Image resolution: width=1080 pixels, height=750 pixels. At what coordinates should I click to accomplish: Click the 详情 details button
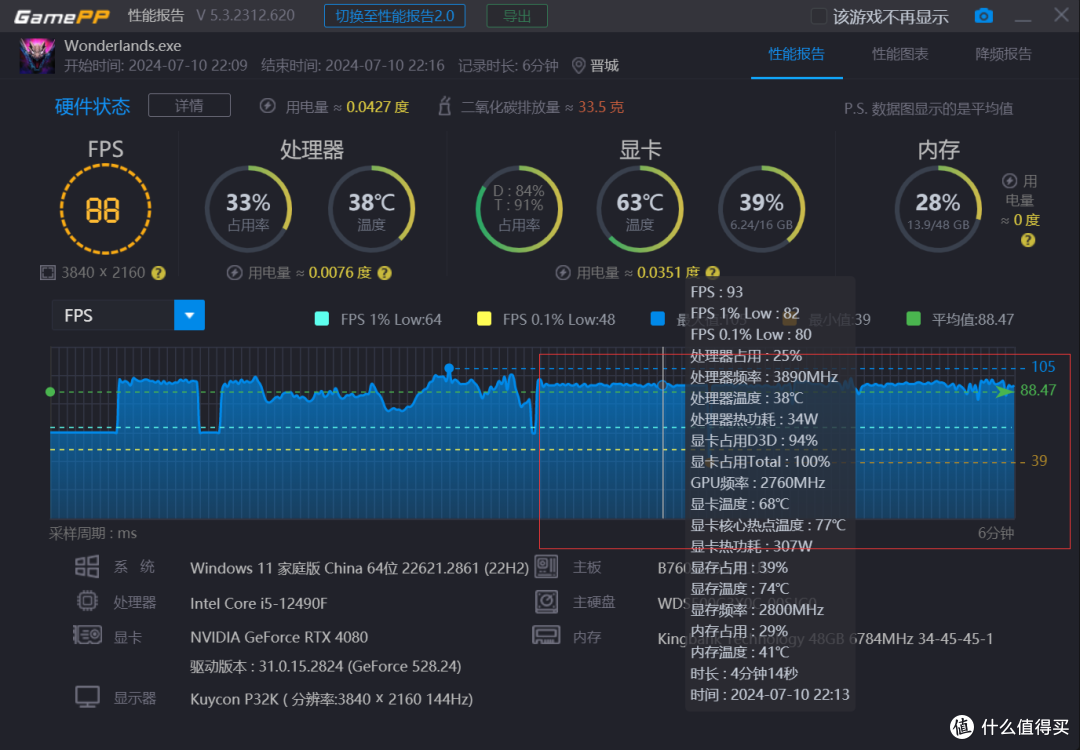click(189, 105)
